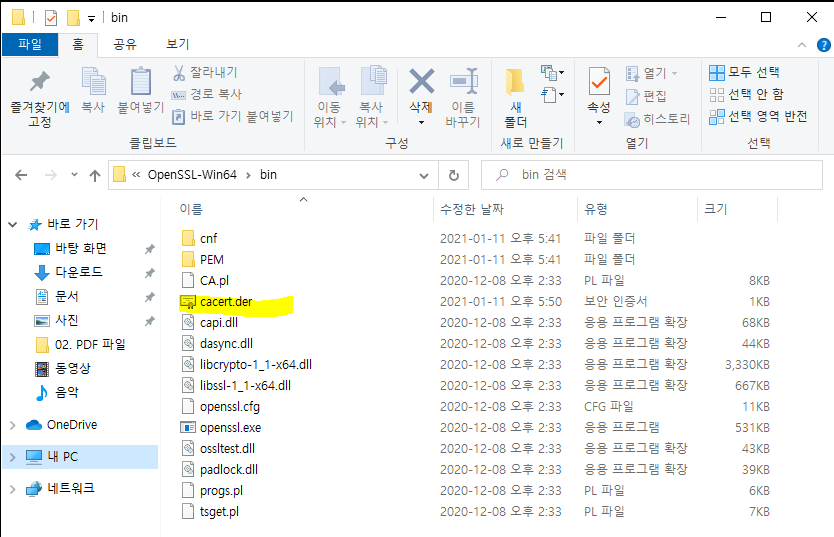Sort by 크기 (Size) column header
Viewport: 834px width, 537px height.
(x=715, y=209)
